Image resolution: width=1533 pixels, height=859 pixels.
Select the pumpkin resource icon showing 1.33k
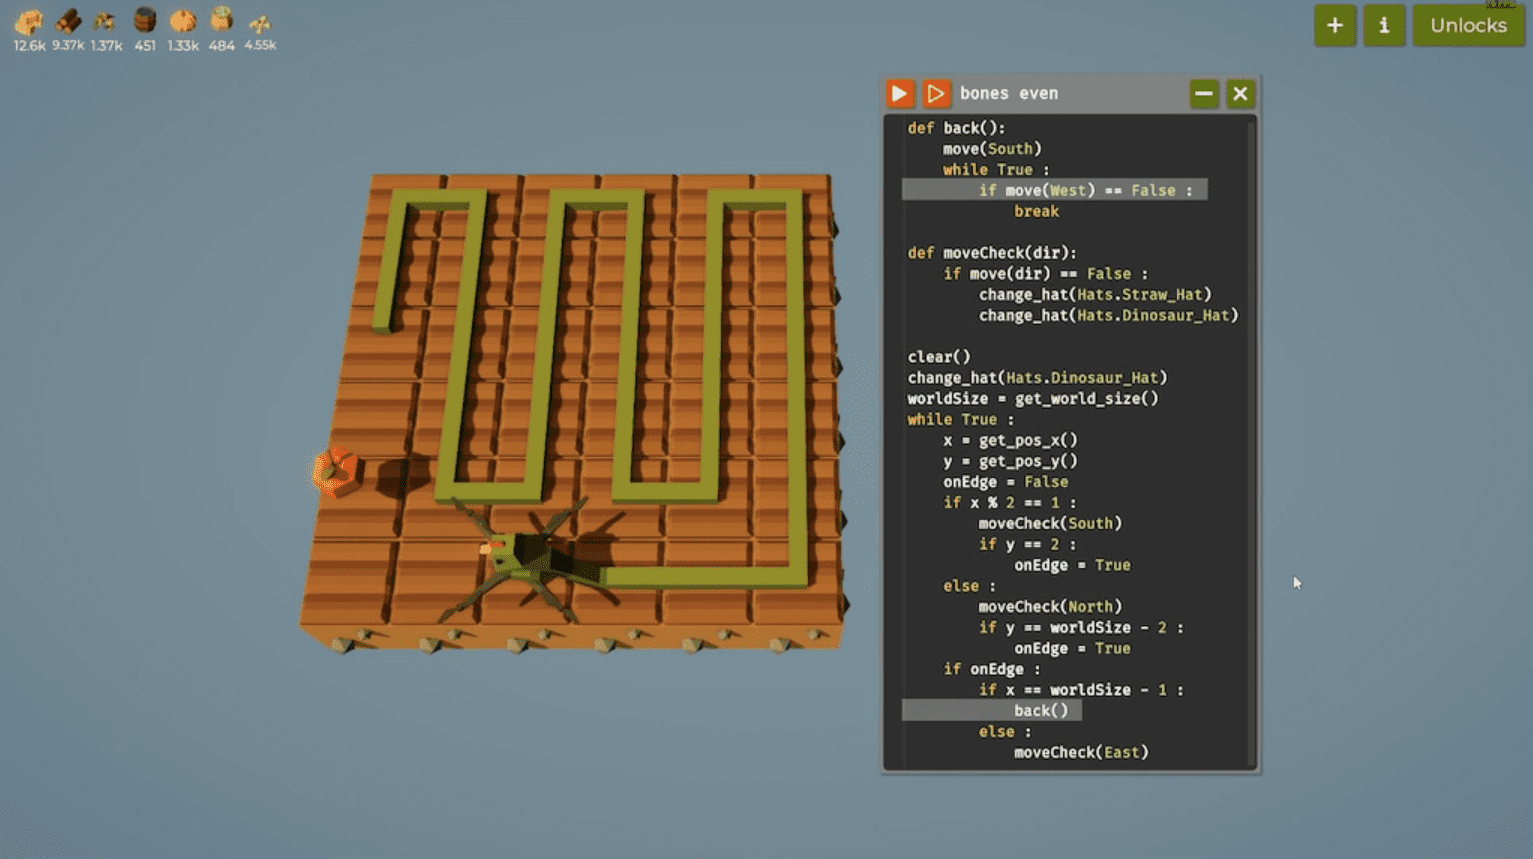pos(183,21)
